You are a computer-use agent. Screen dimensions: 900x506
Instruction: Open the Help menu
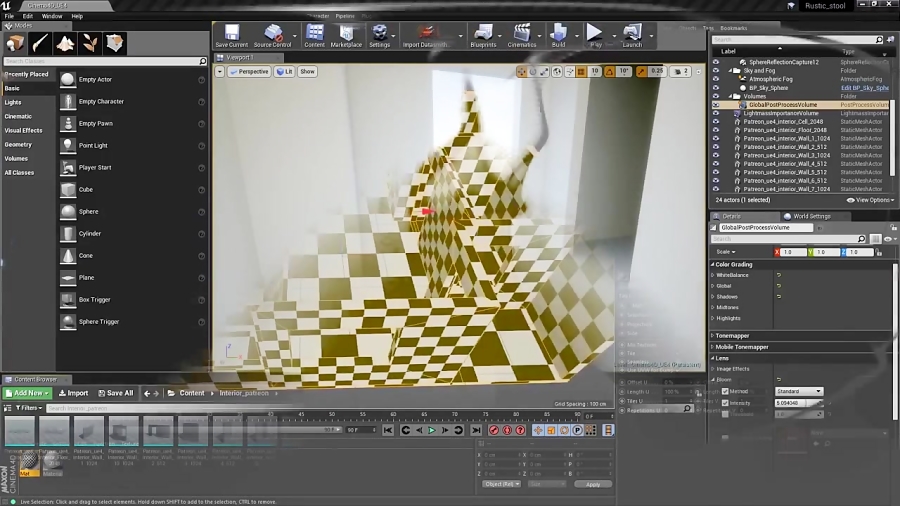[x=77, y=16]
